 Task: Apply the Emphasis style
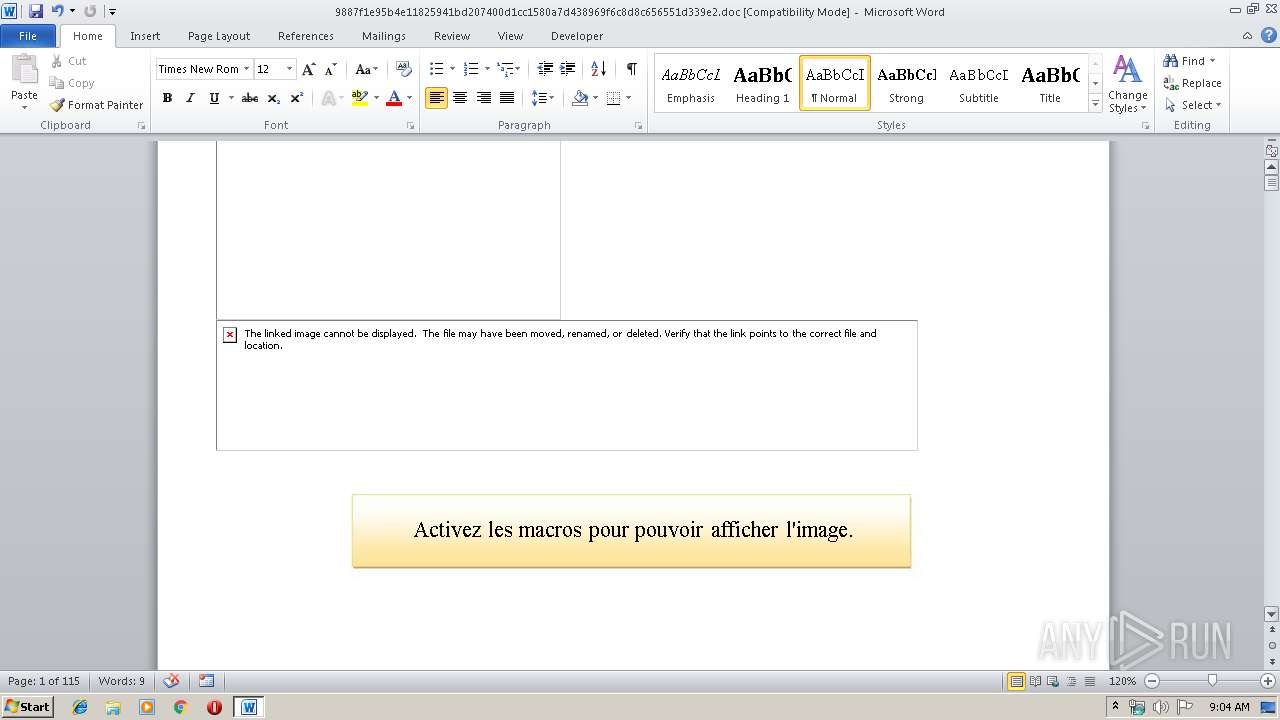click(691, 83)
